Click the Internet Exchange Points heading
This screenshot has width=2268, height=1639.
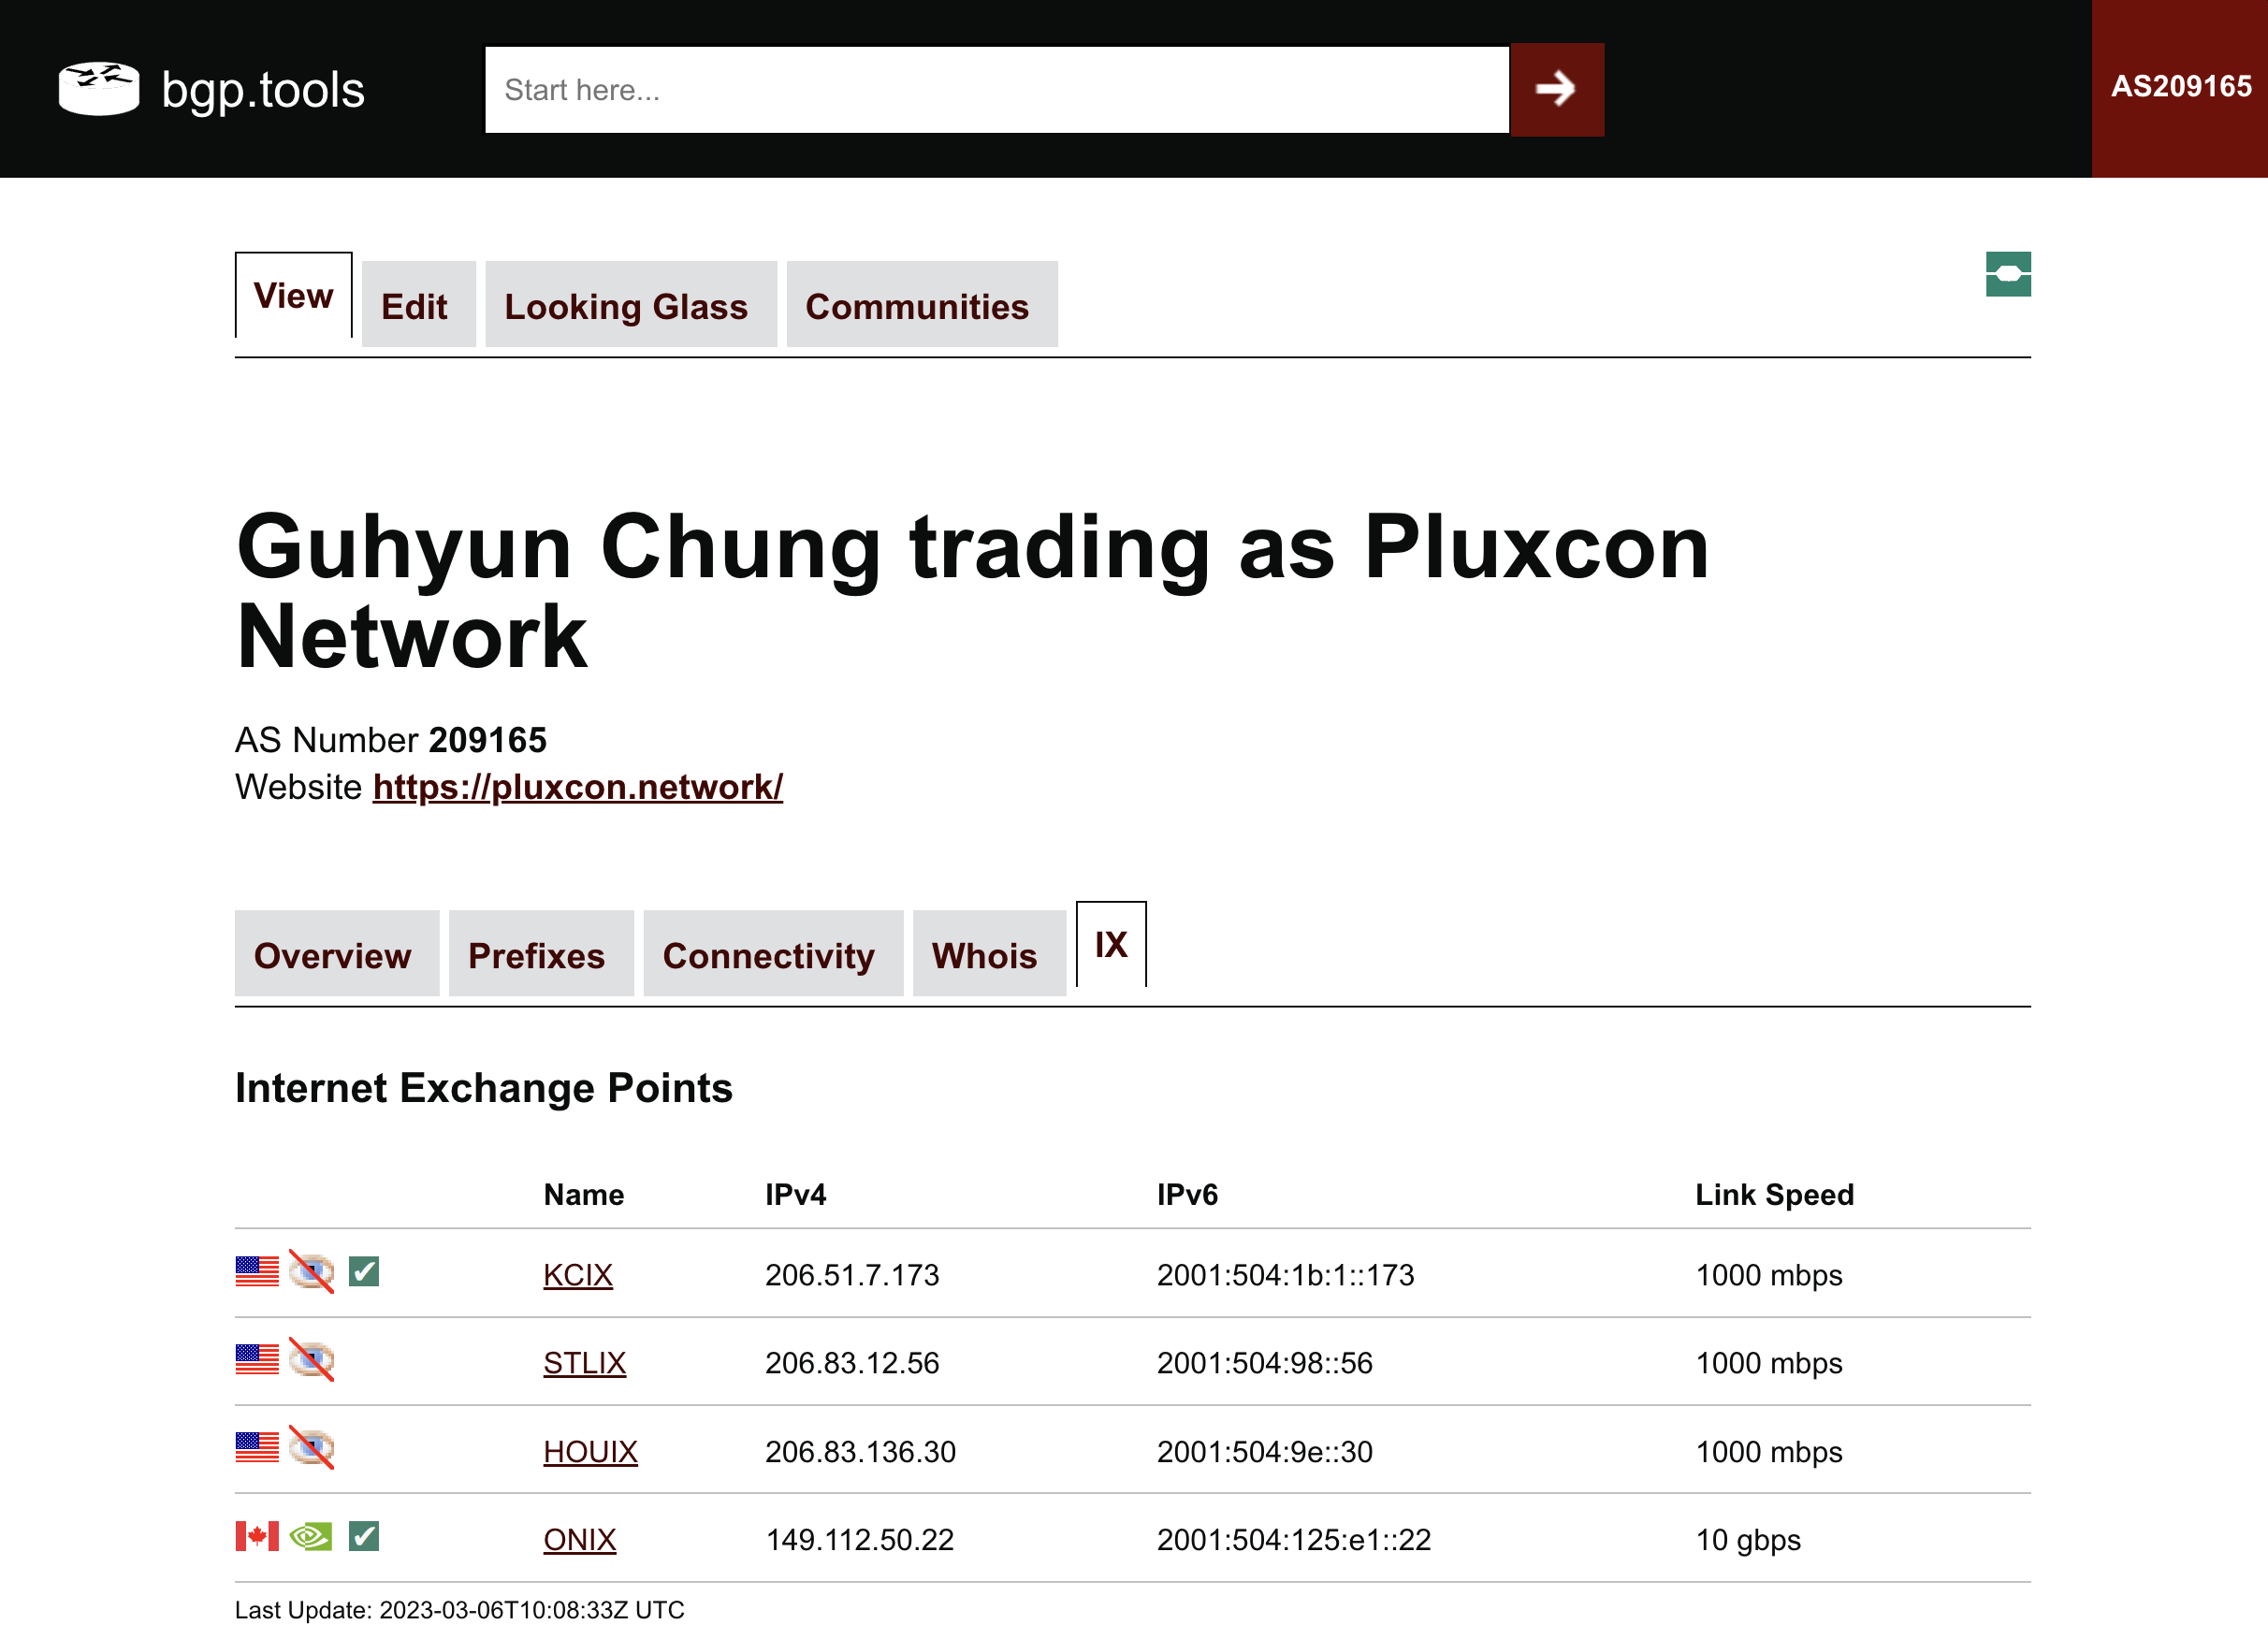click(x=484, y=1088)
